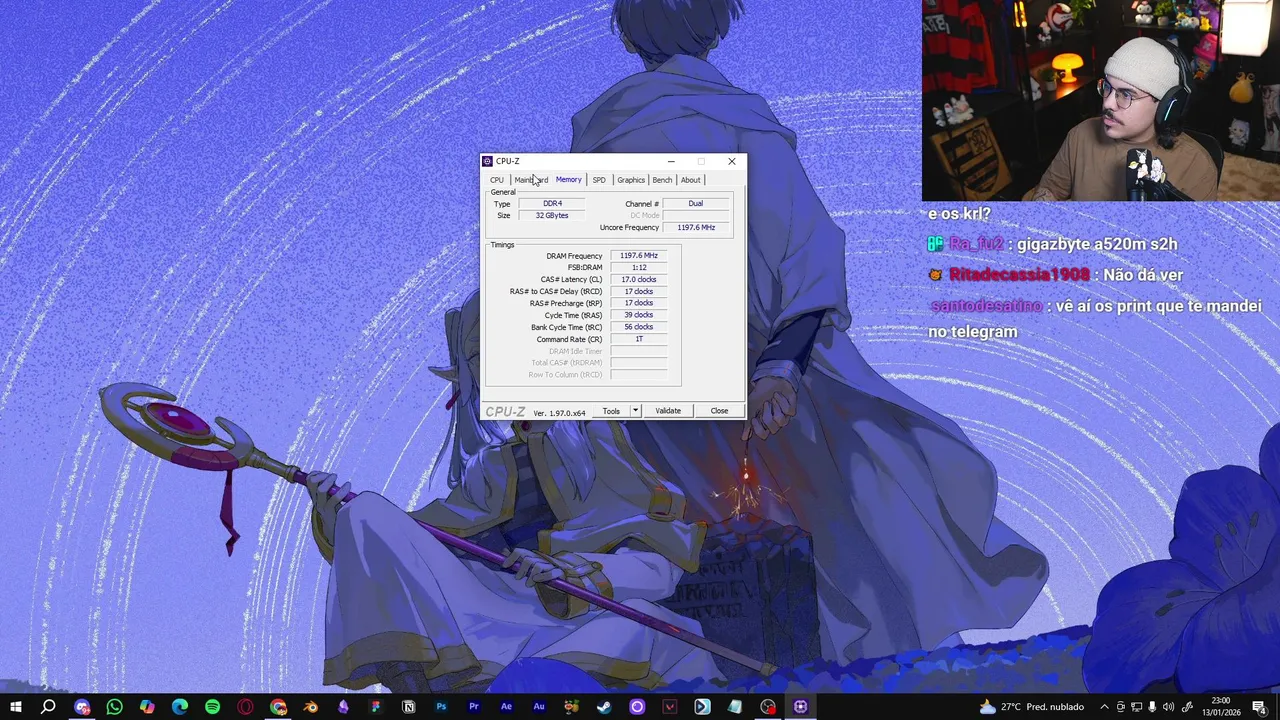The width and height of the screenshot is (1280, 720).
Task: Click the CPU-Z taskbar icon
Action: tap(800, 707)
